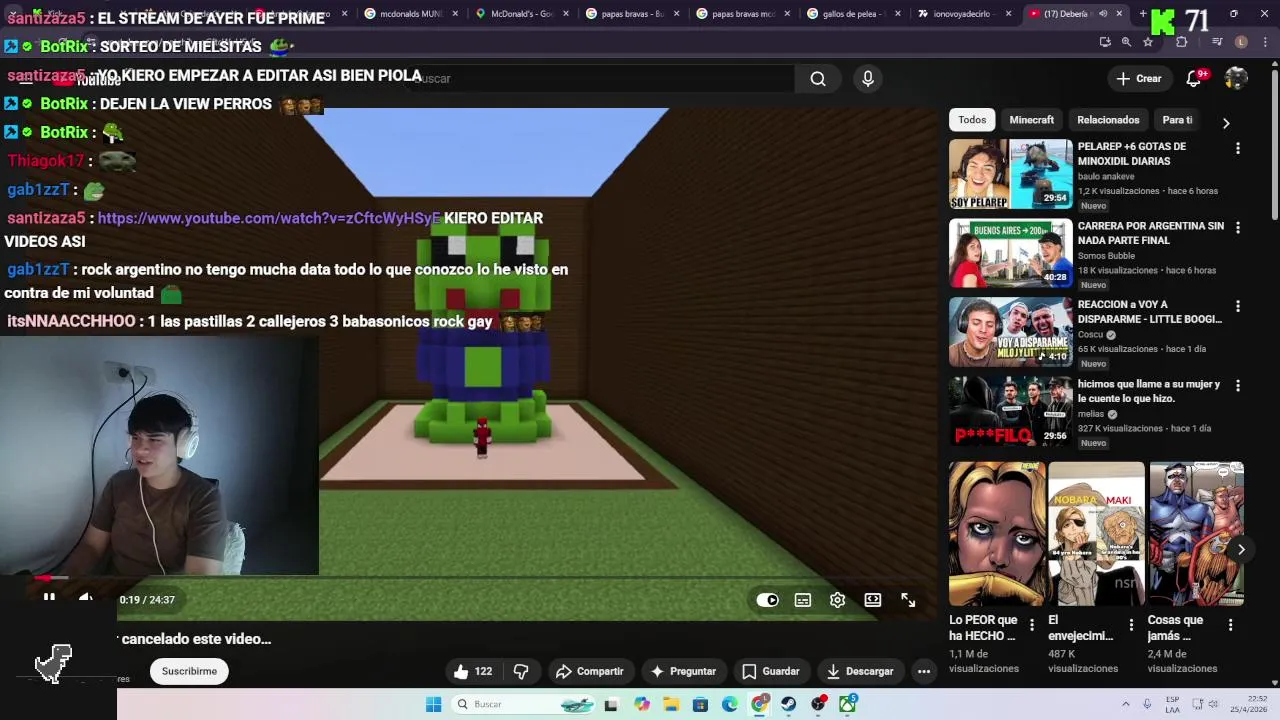The height and width of the screenshot is (720, 1280).
Task: Open Microsoft Edge from the taskbar
Action: coord(730,705)
